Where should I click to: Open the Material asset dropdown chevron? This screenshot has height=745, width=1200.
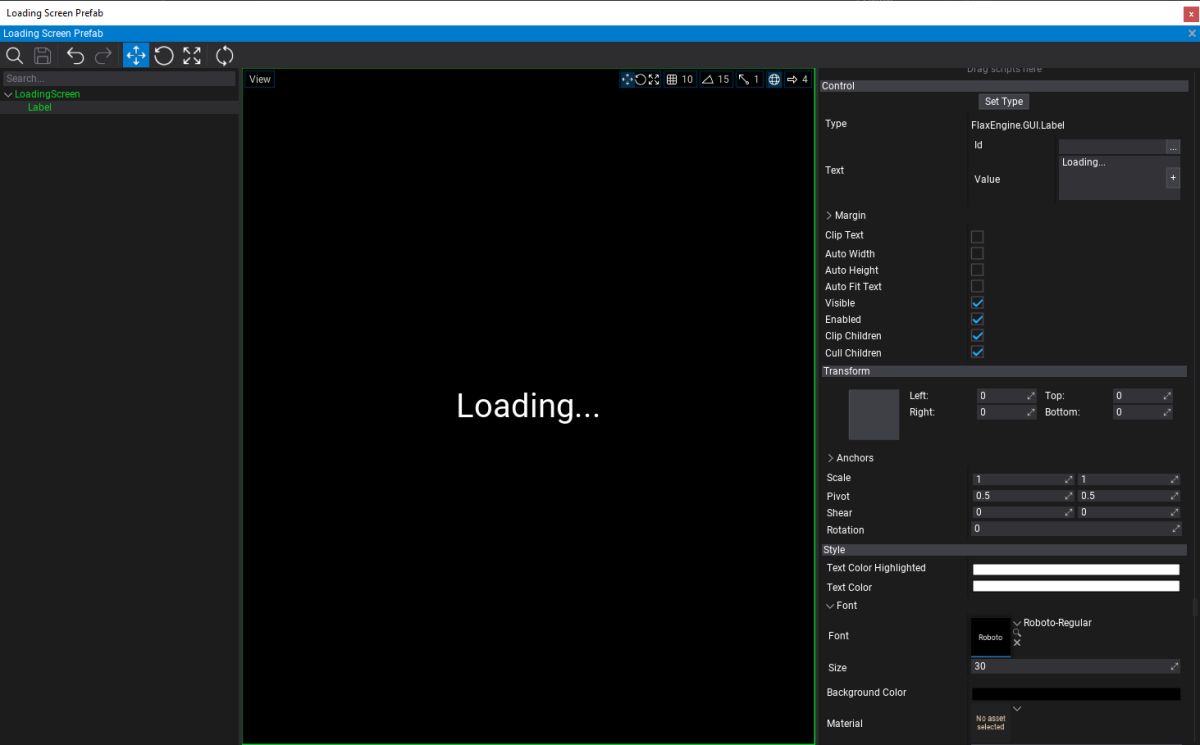(1017, 709)
